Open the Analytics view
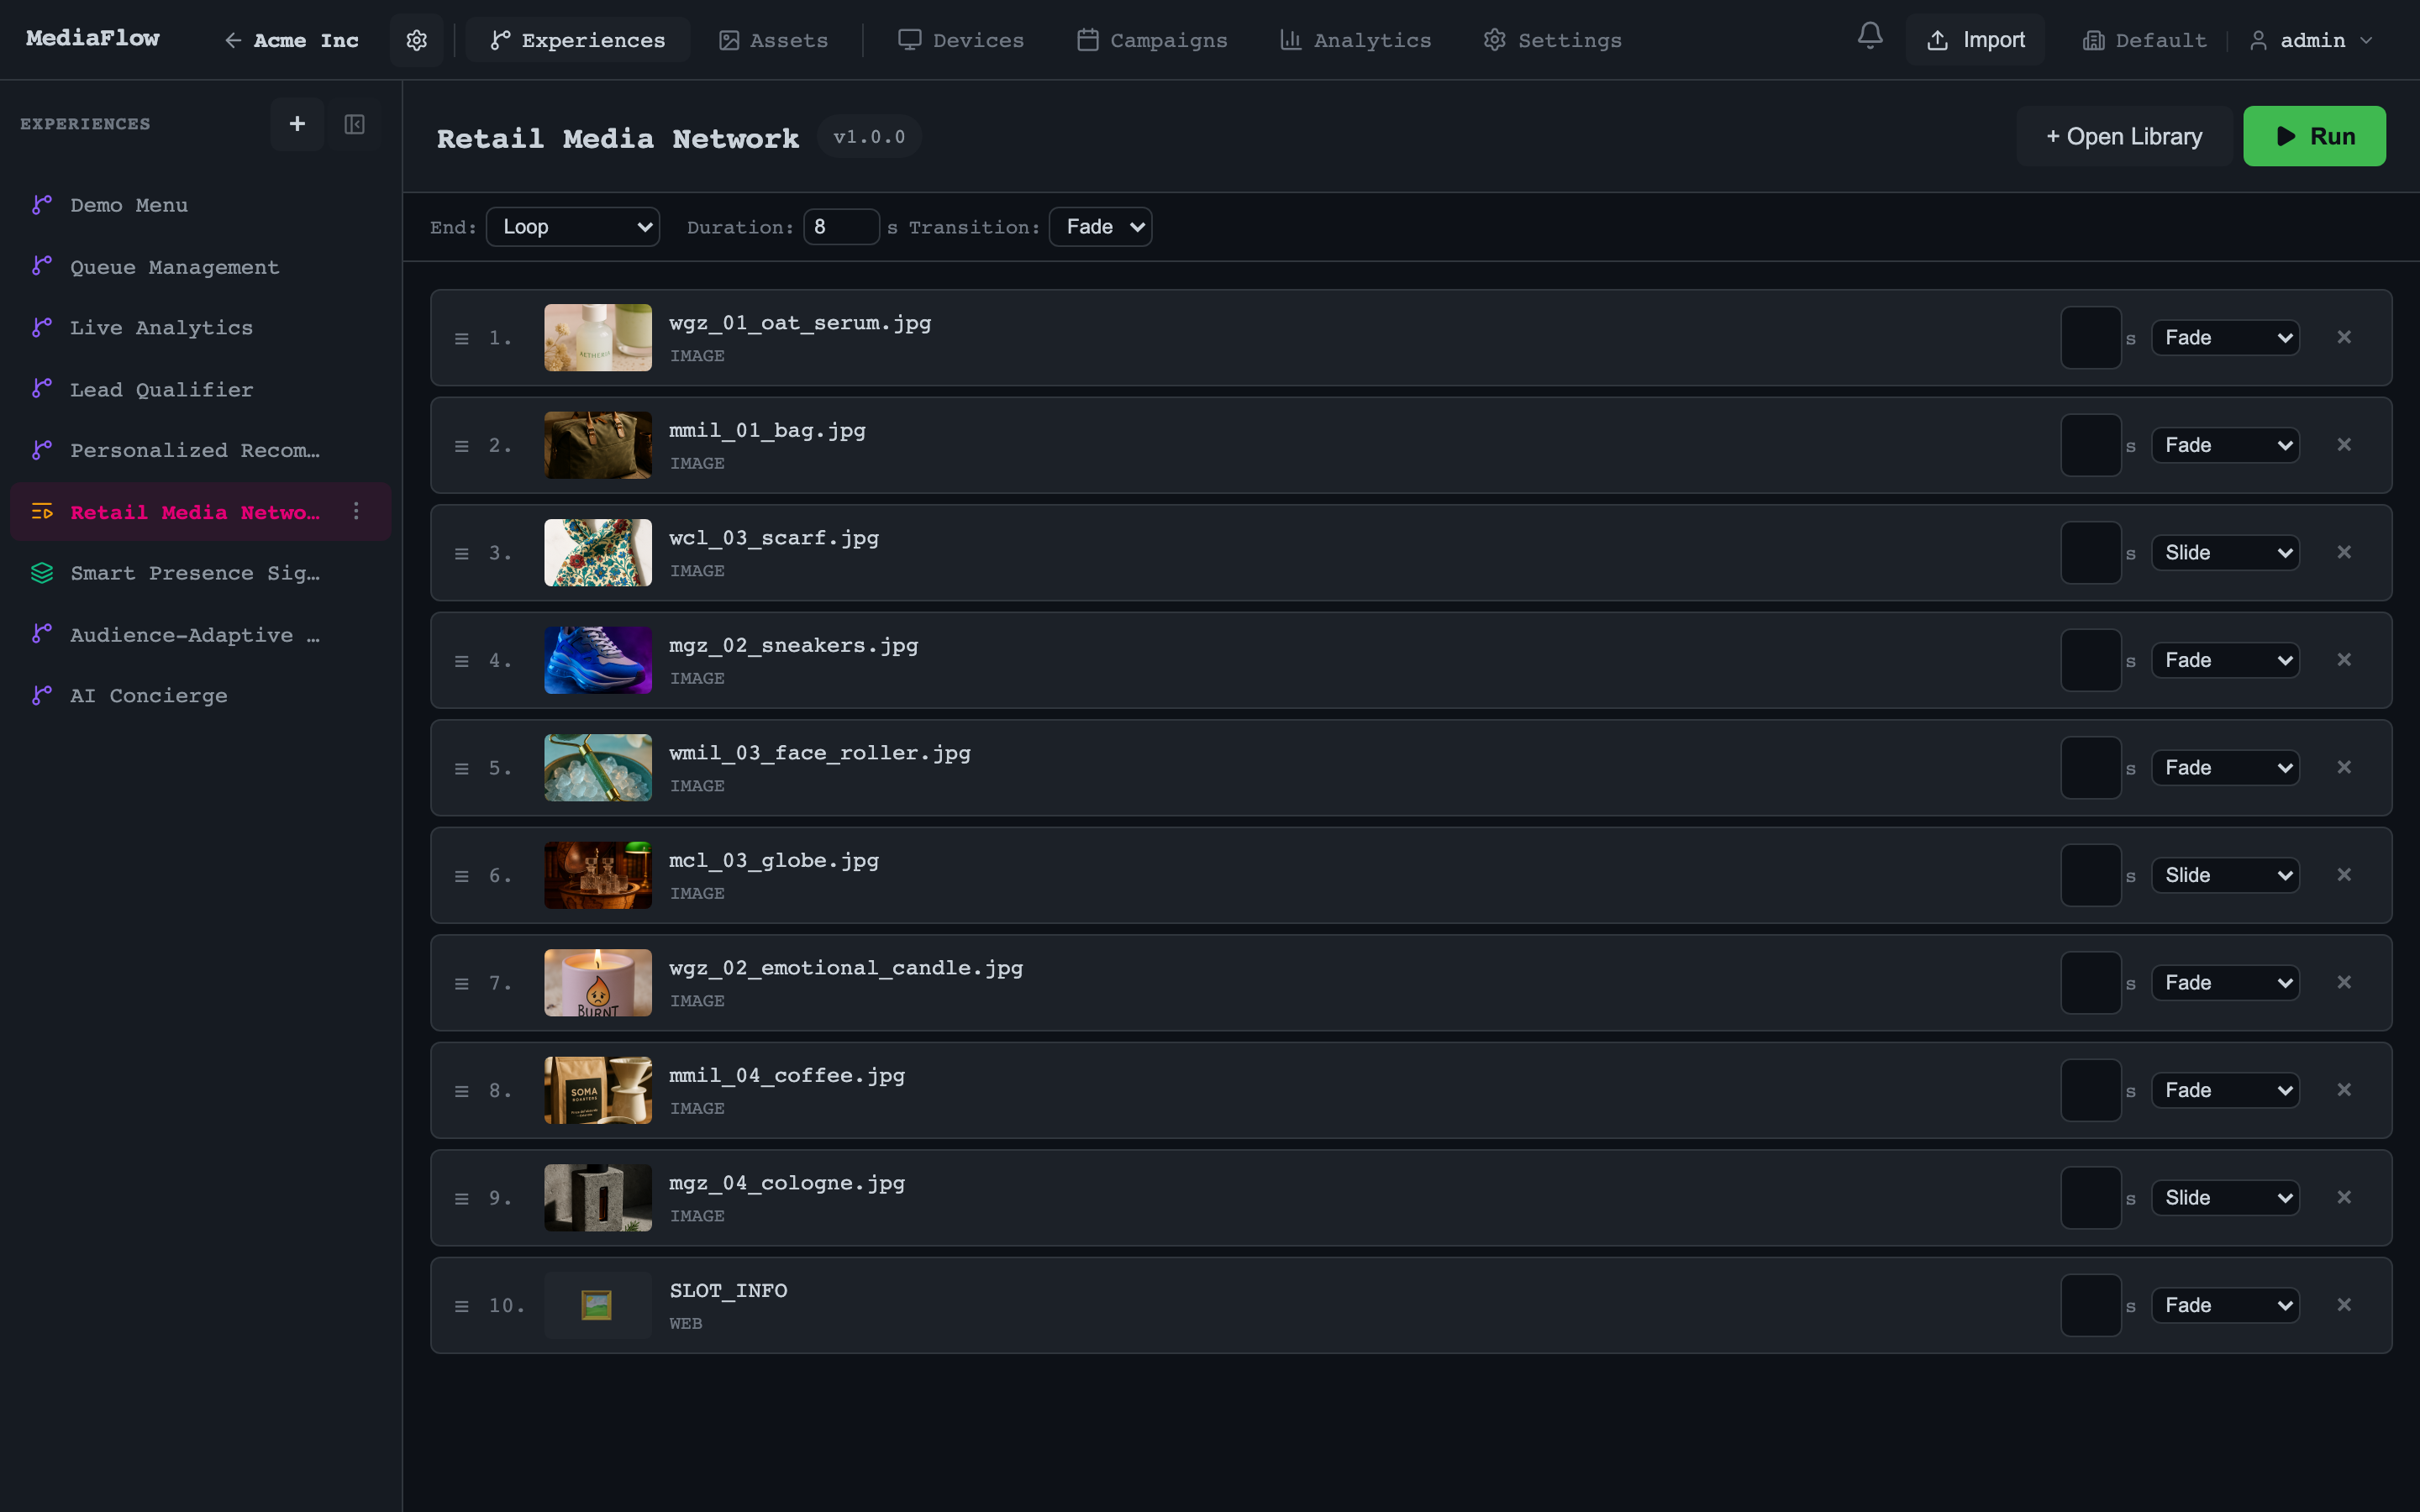 click(x=1354, y=40)
